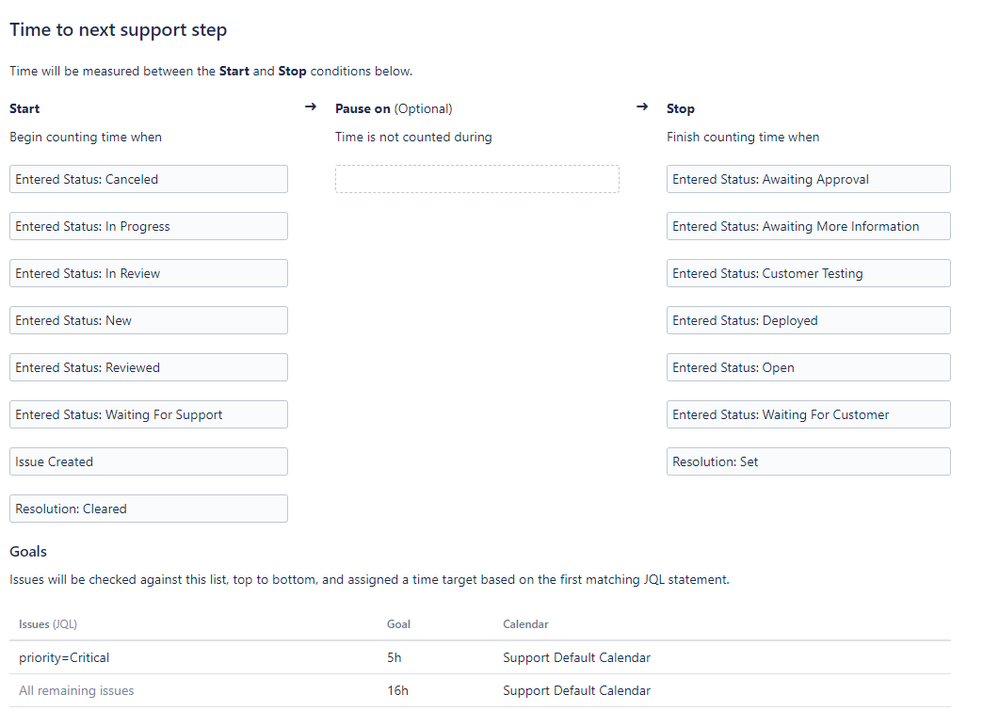This screenshot has width=999, height=728.
Task: Click the 5h goal value
Action: (395, 658)
